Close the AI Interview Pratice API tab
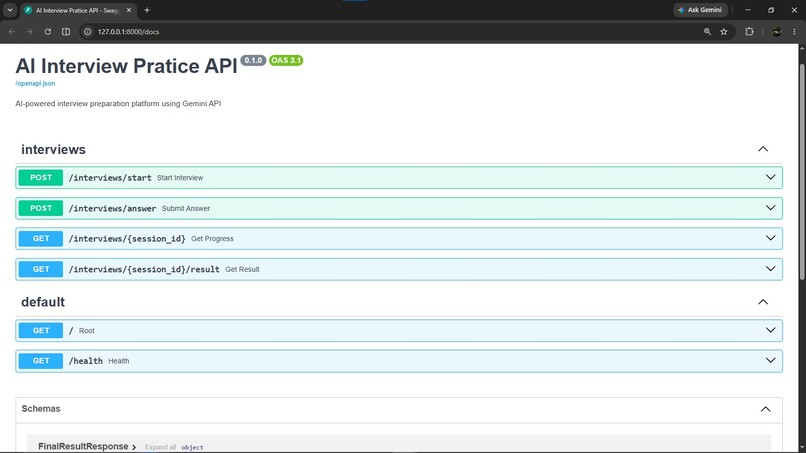 (129, 10)
